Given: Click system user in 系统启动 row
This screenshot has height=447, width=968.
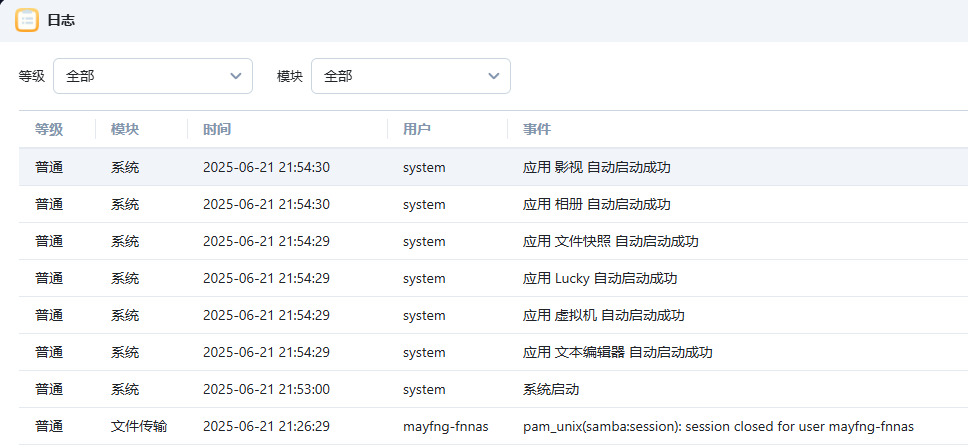Looking at the screenshot, I should click(x=424, y=390).
